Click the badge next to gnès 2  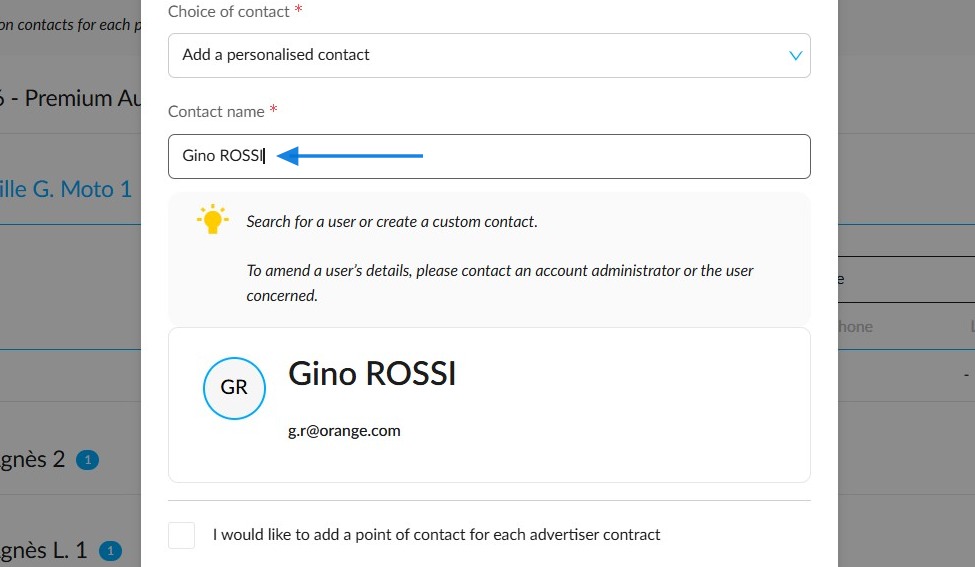(x=88, y=460)
